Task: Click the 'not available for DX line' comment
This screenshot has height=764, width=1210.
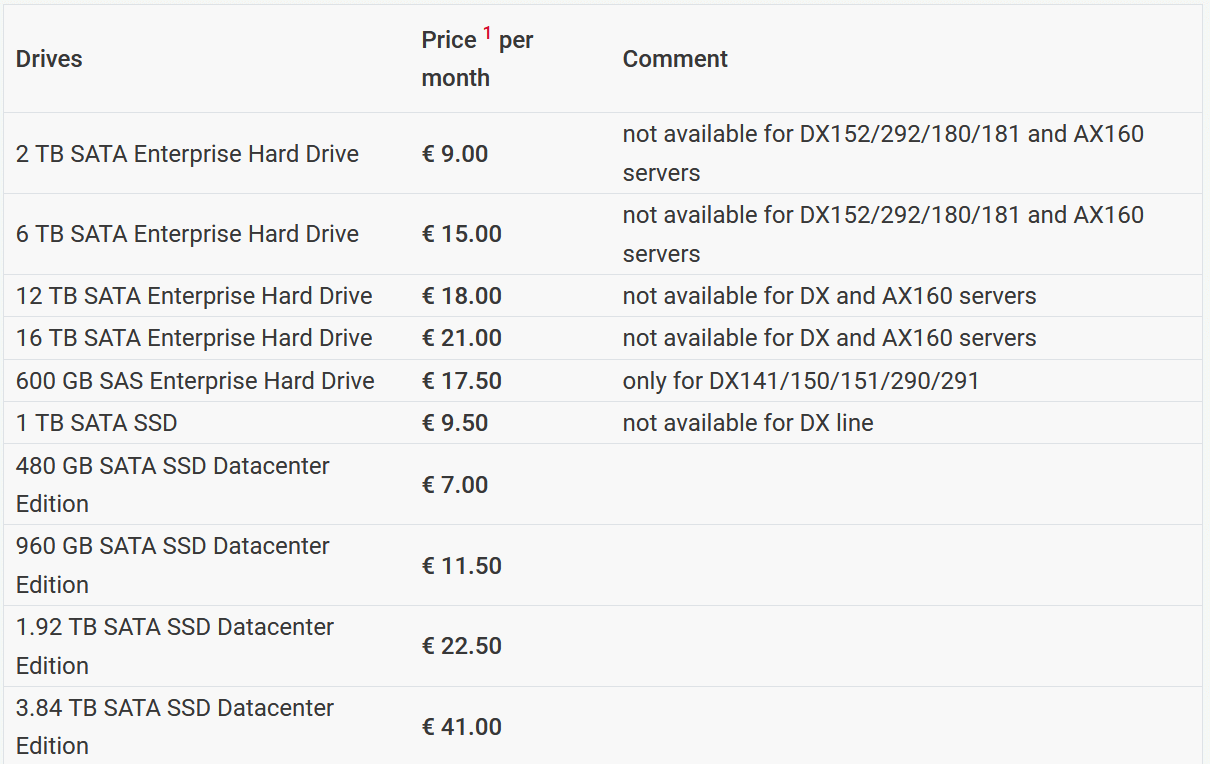Action: point(748,423)
